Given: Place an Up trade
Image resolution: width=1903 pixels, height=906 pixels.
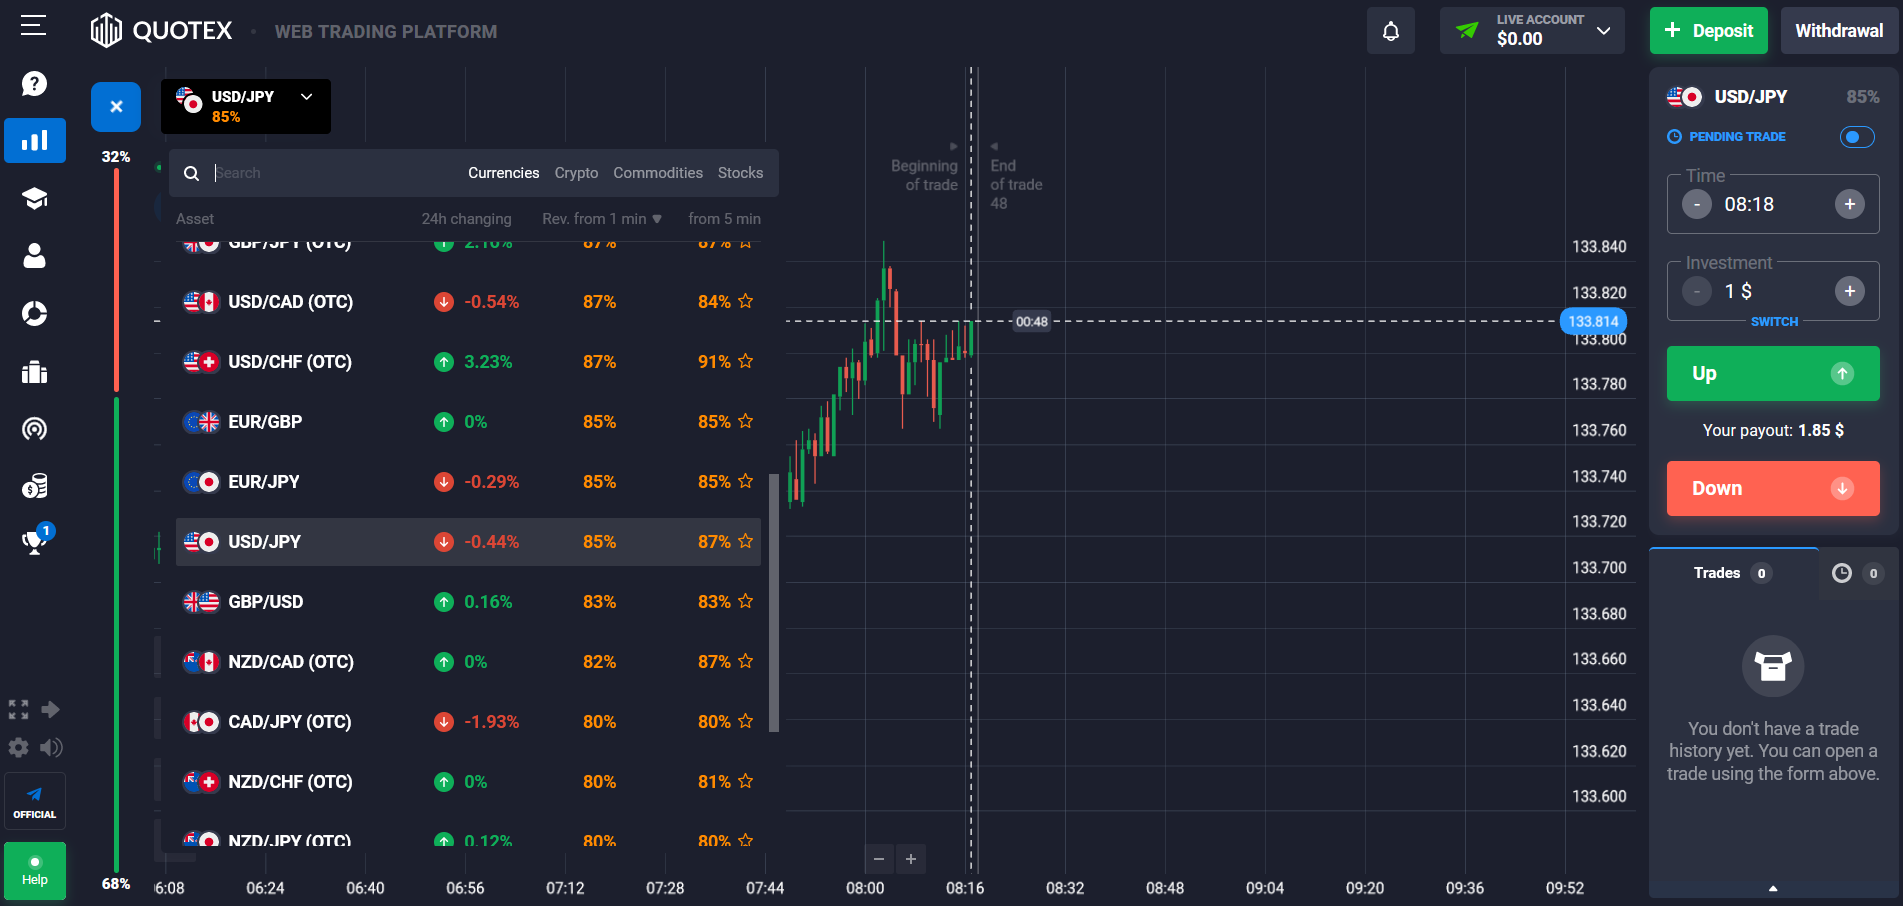Looking at the screenshot, I should tap(1773, 373).
